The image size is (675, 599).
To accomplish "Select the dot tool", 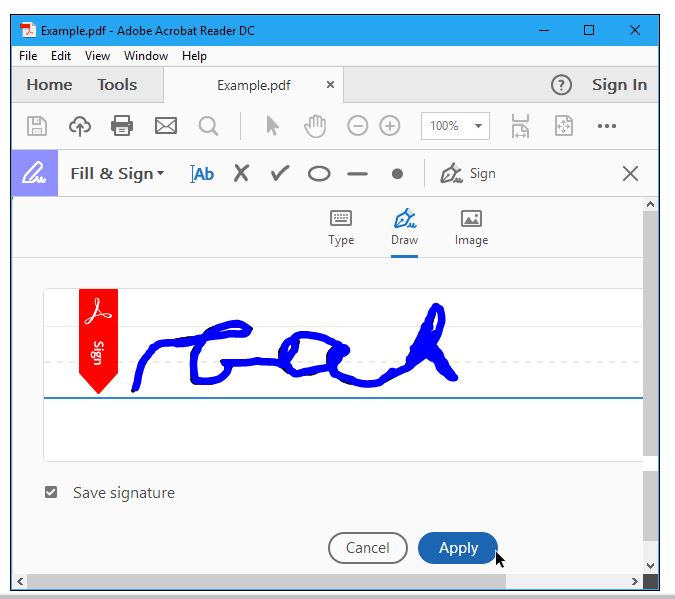I will point(397,174).
